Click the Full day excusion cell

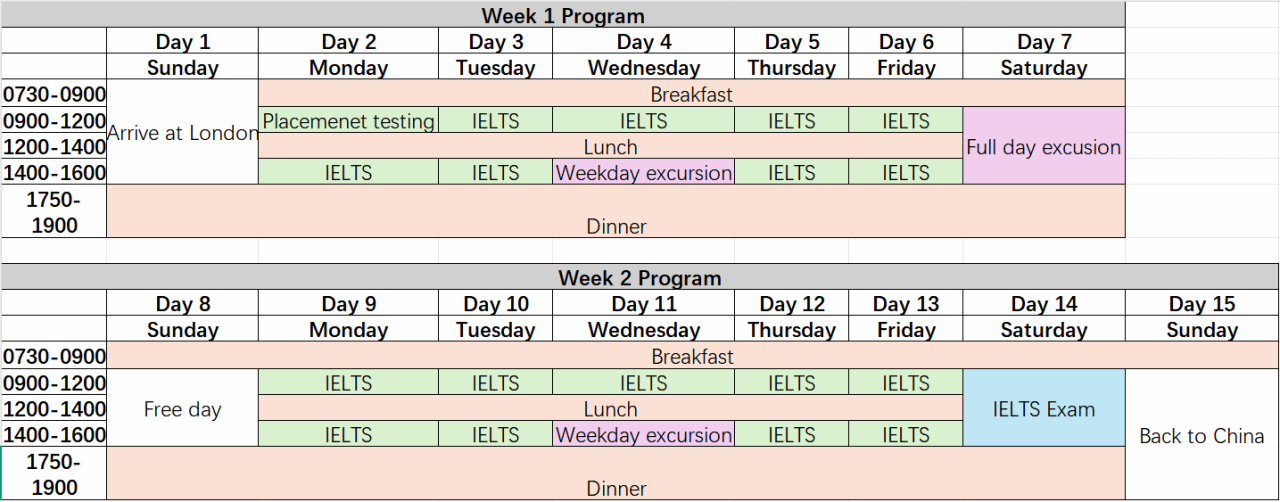click(1044, 147)
